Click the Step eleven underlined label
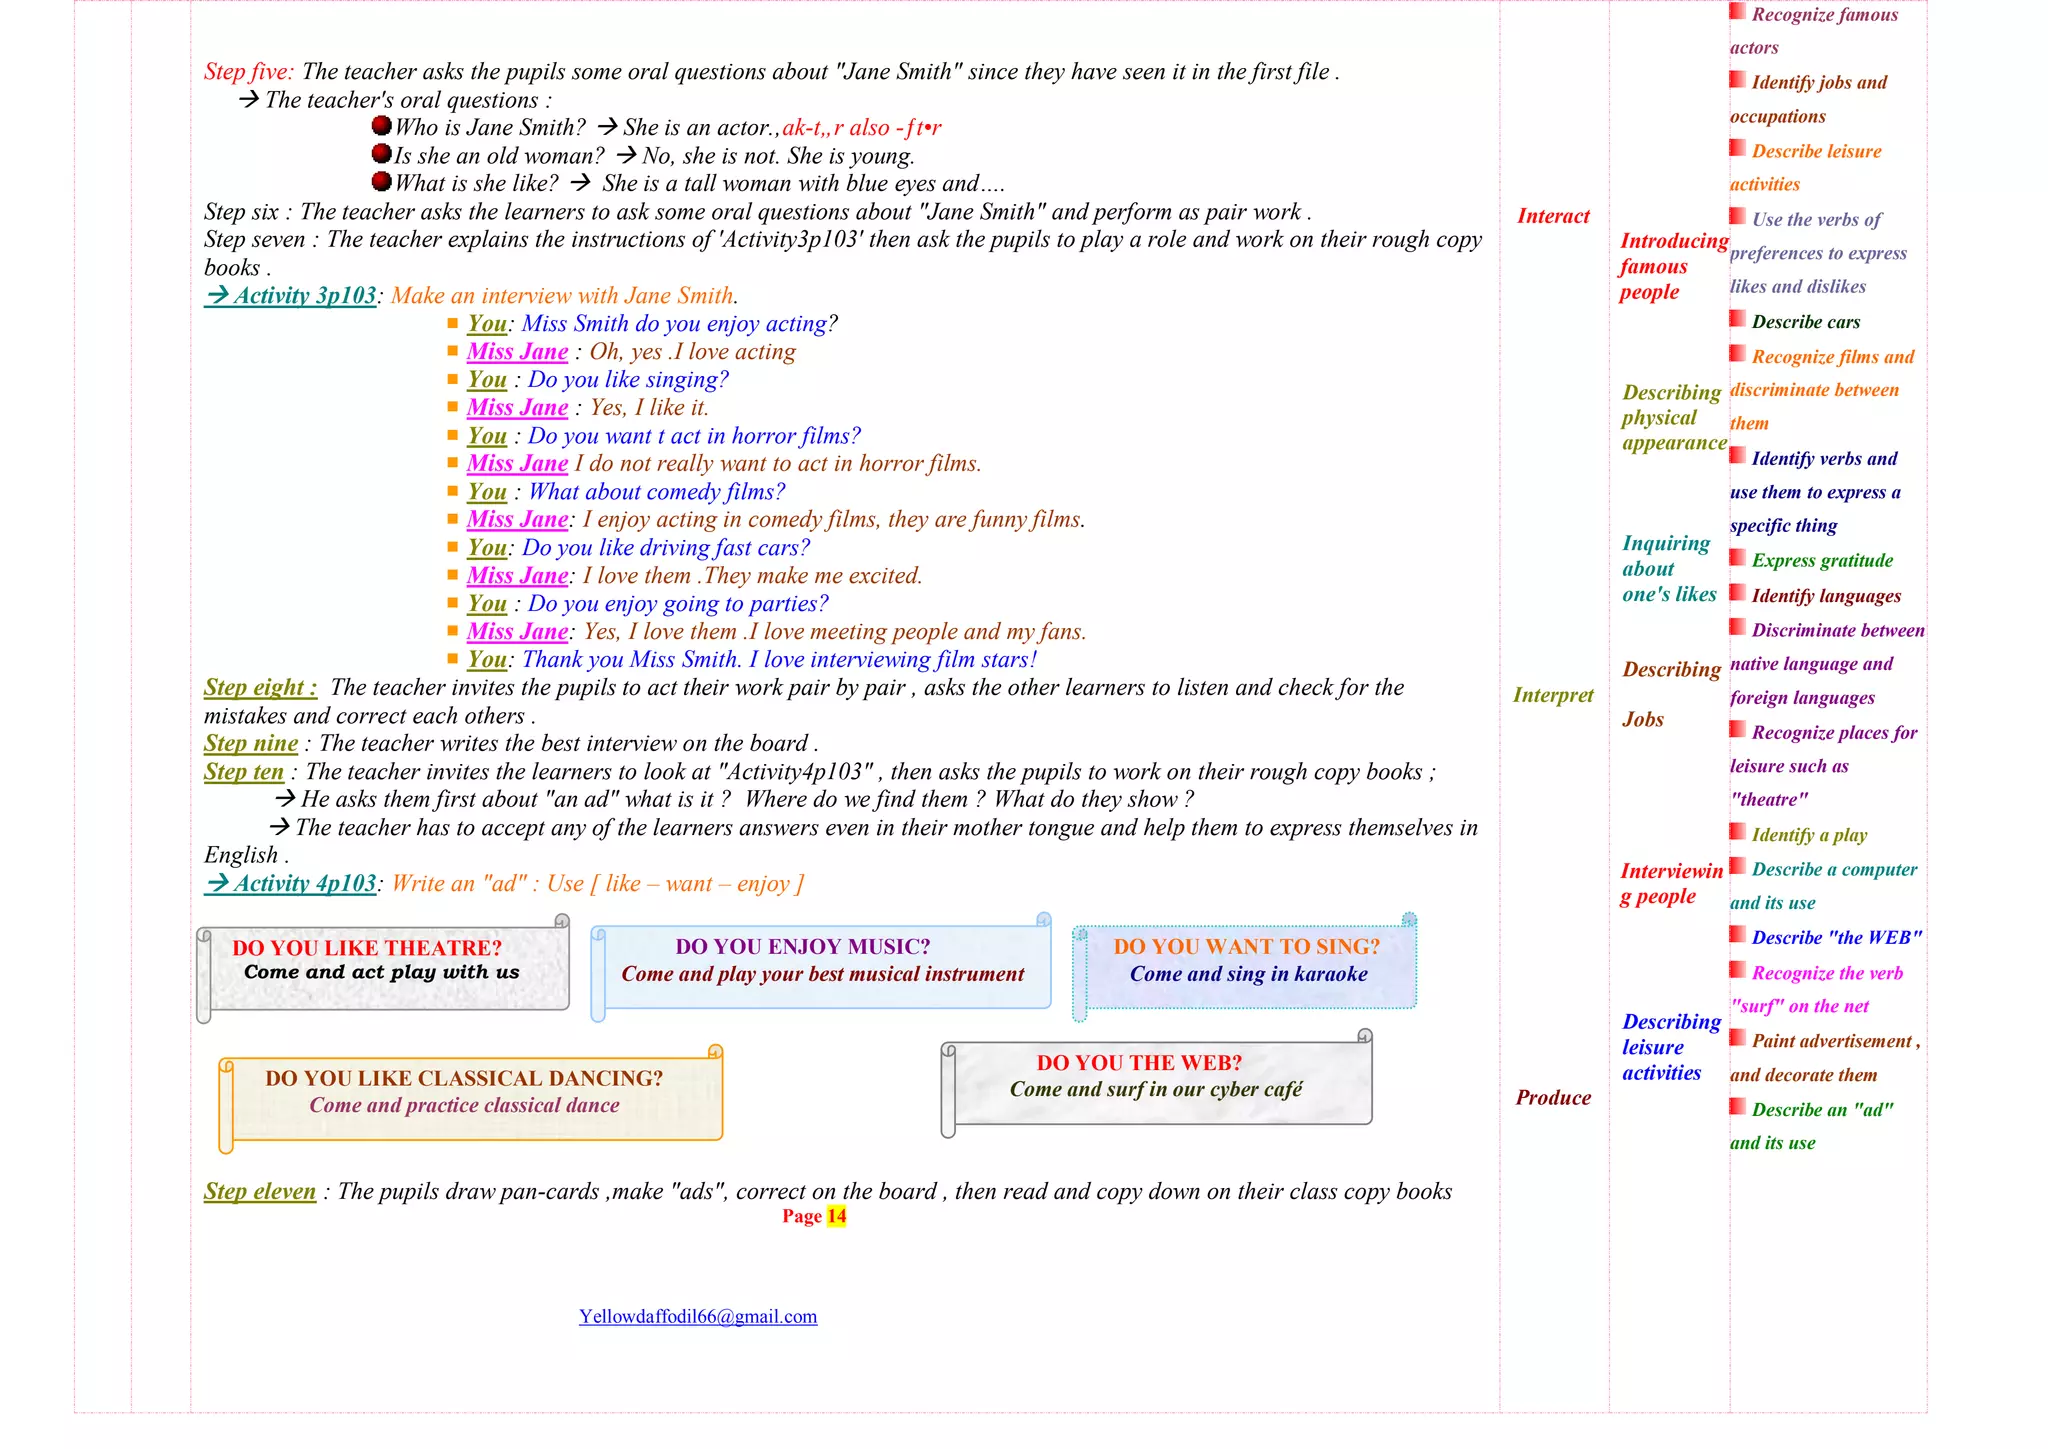 tap(260, 1192)
